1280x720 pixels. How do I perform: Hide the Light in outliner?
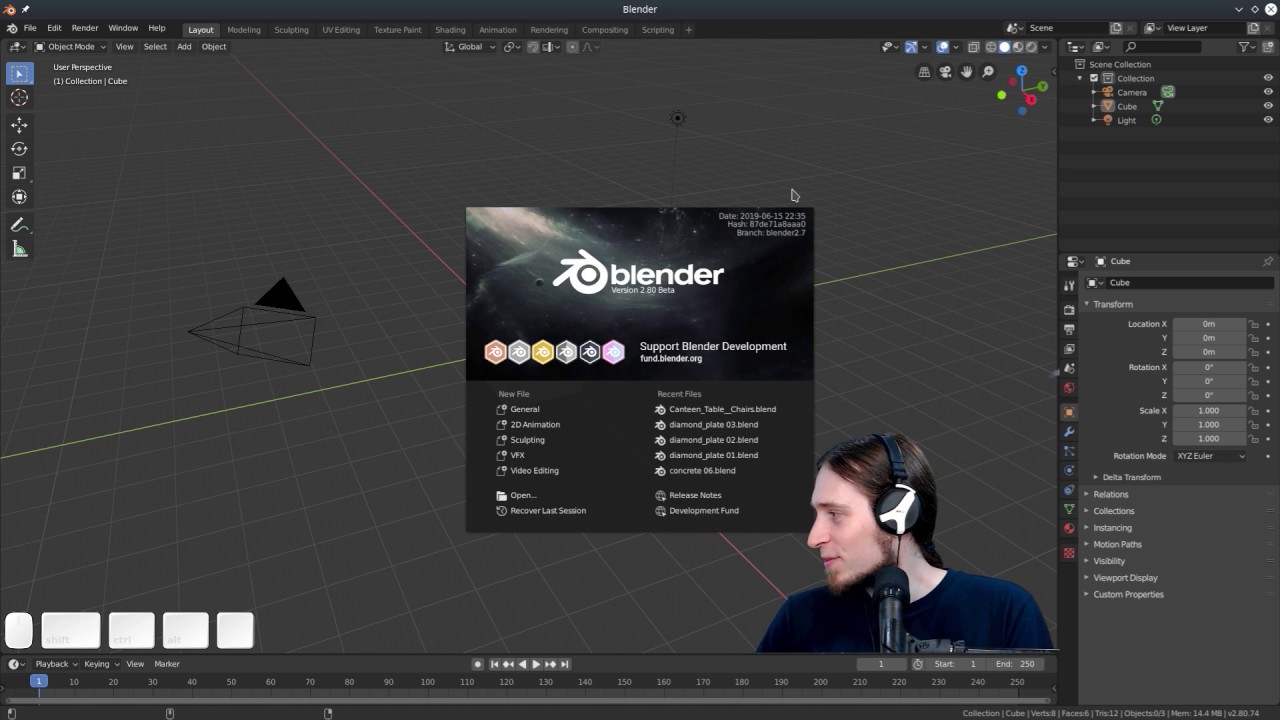coord(1268,120)
